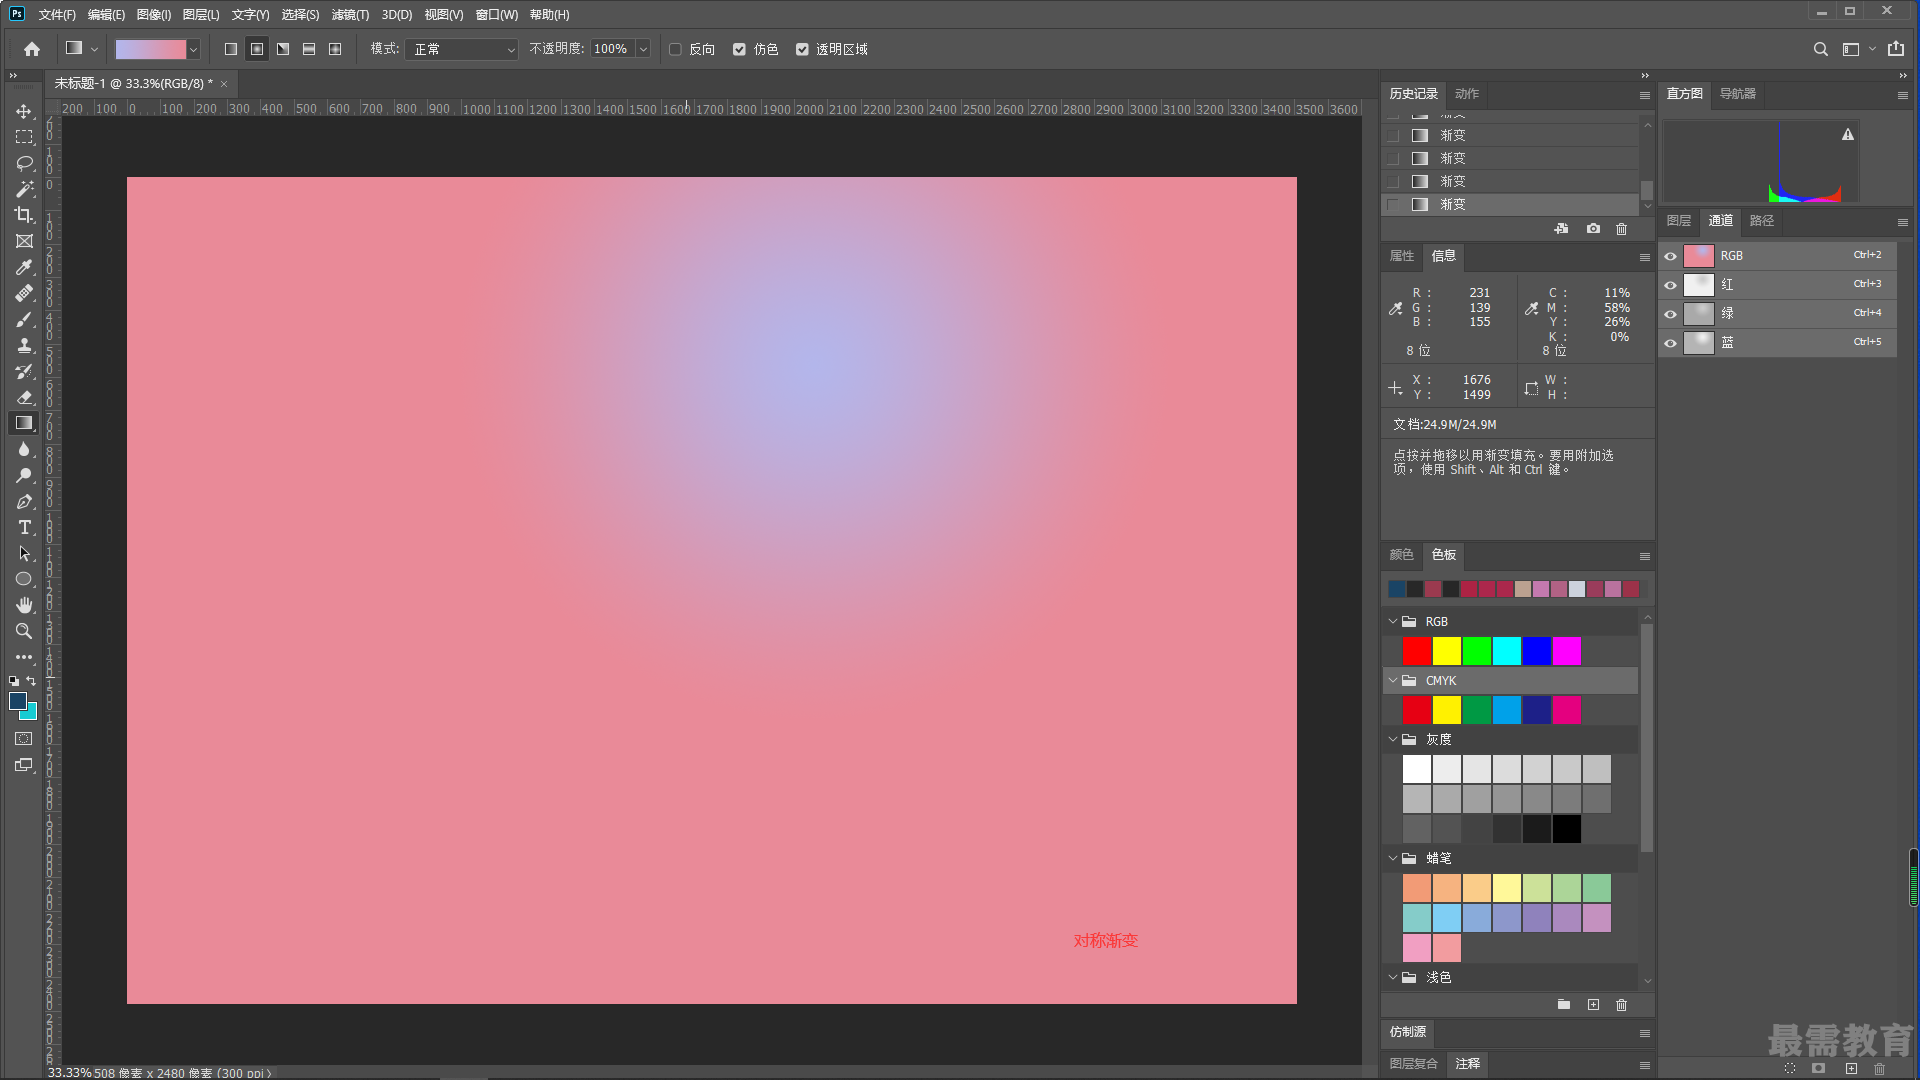This screenshot has height=1080, width=1920.
Task: Select the Healing Brush tool
Action: point(24,293)
